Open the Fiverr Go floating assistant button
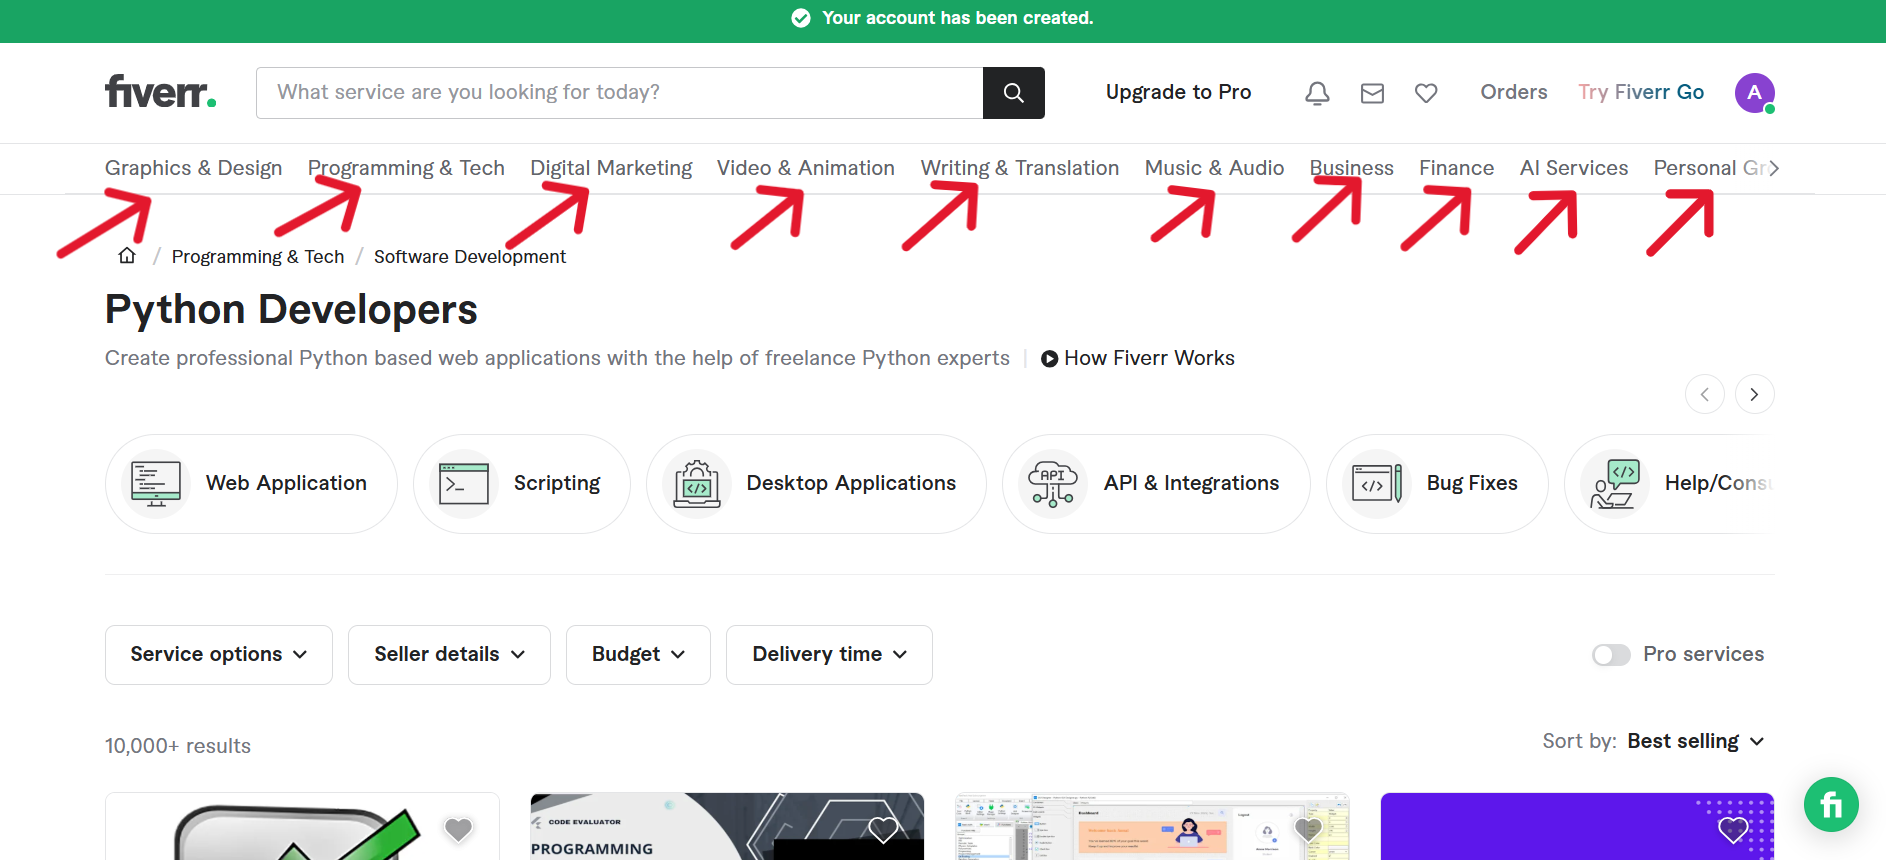Image resolution: width=1886 pixels, height=860 pixels. click(1831, 804)
